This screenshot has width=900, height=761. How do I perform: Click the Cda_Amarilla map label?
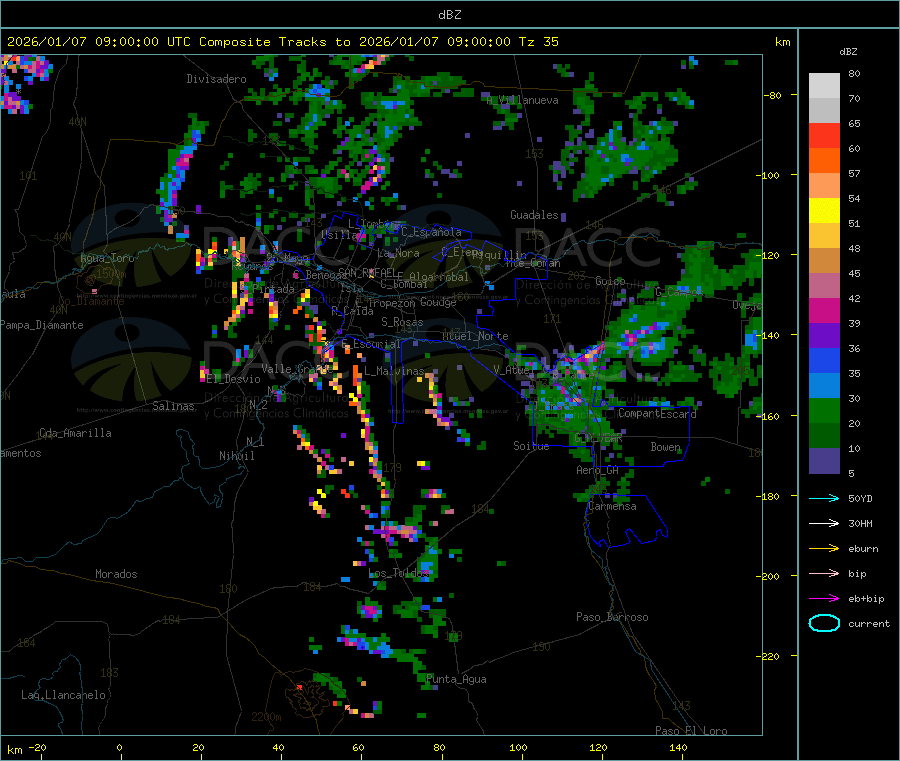click(x=75, y=433)
